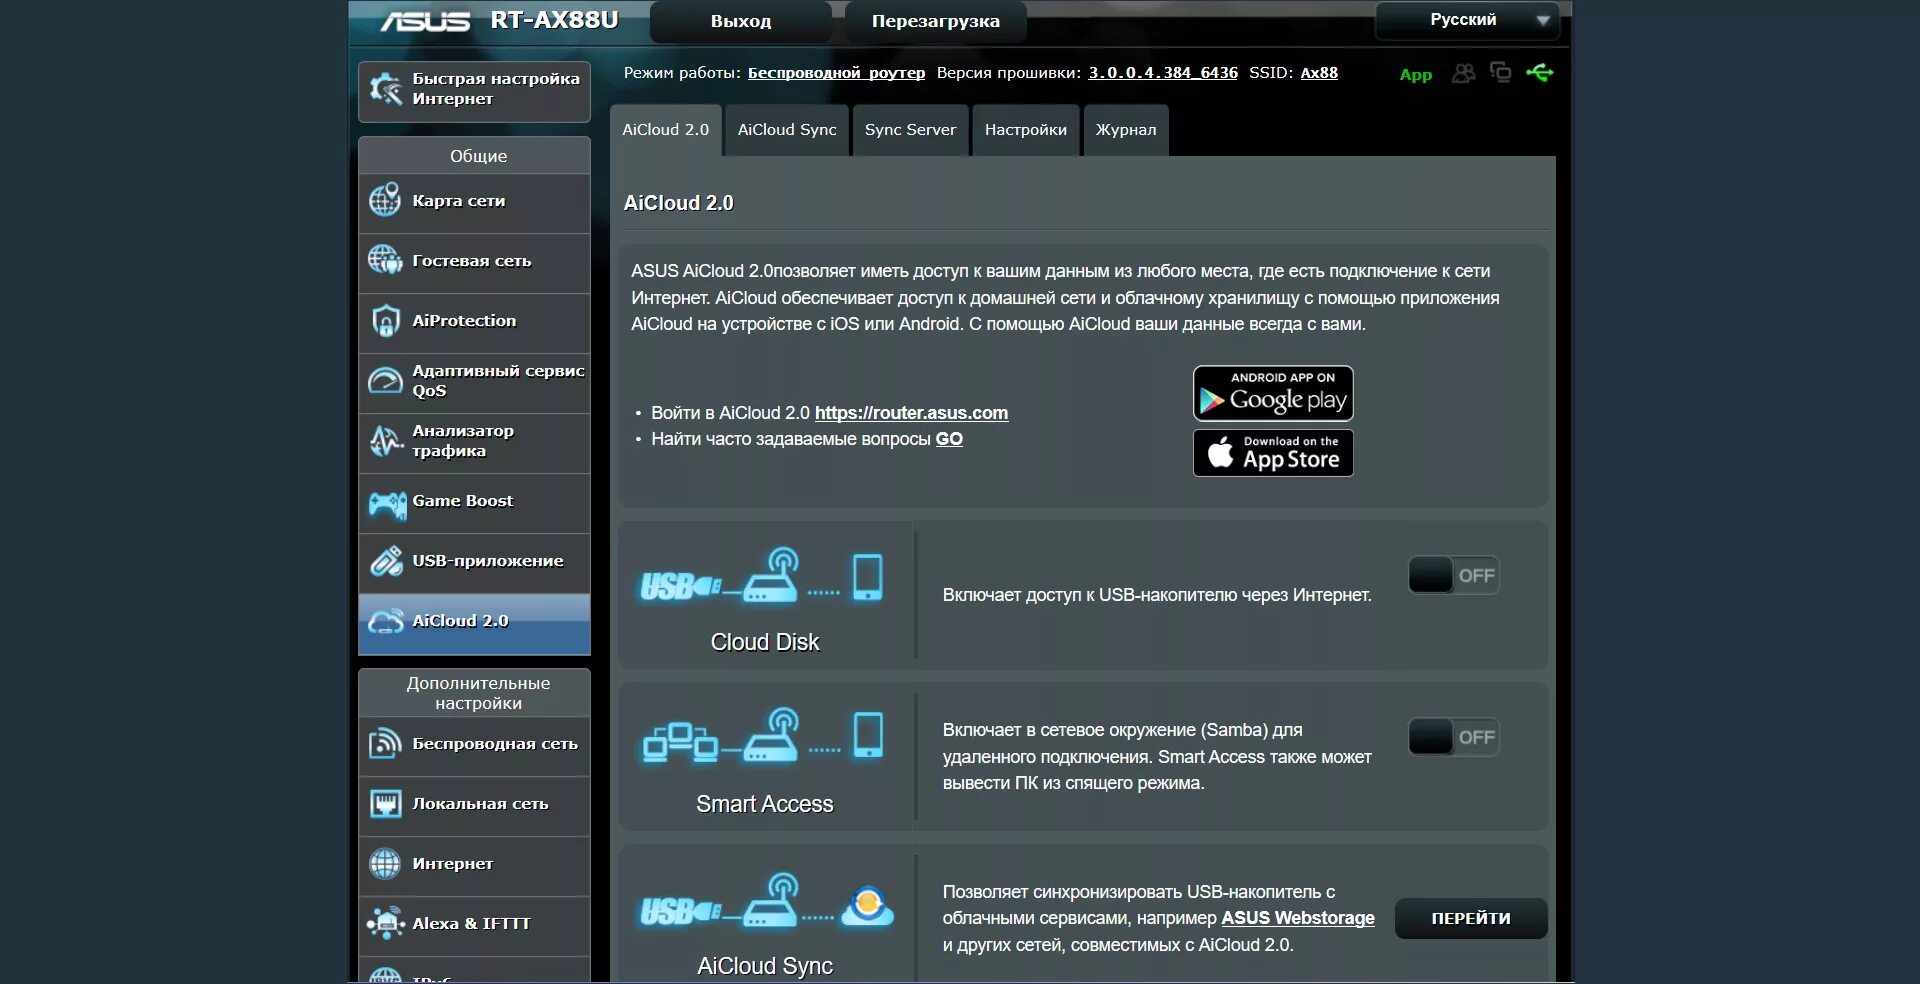The width and height of the screenshot is (1920, 984).
Task: Open the Sync Server tab
Action: click(910, 130)
